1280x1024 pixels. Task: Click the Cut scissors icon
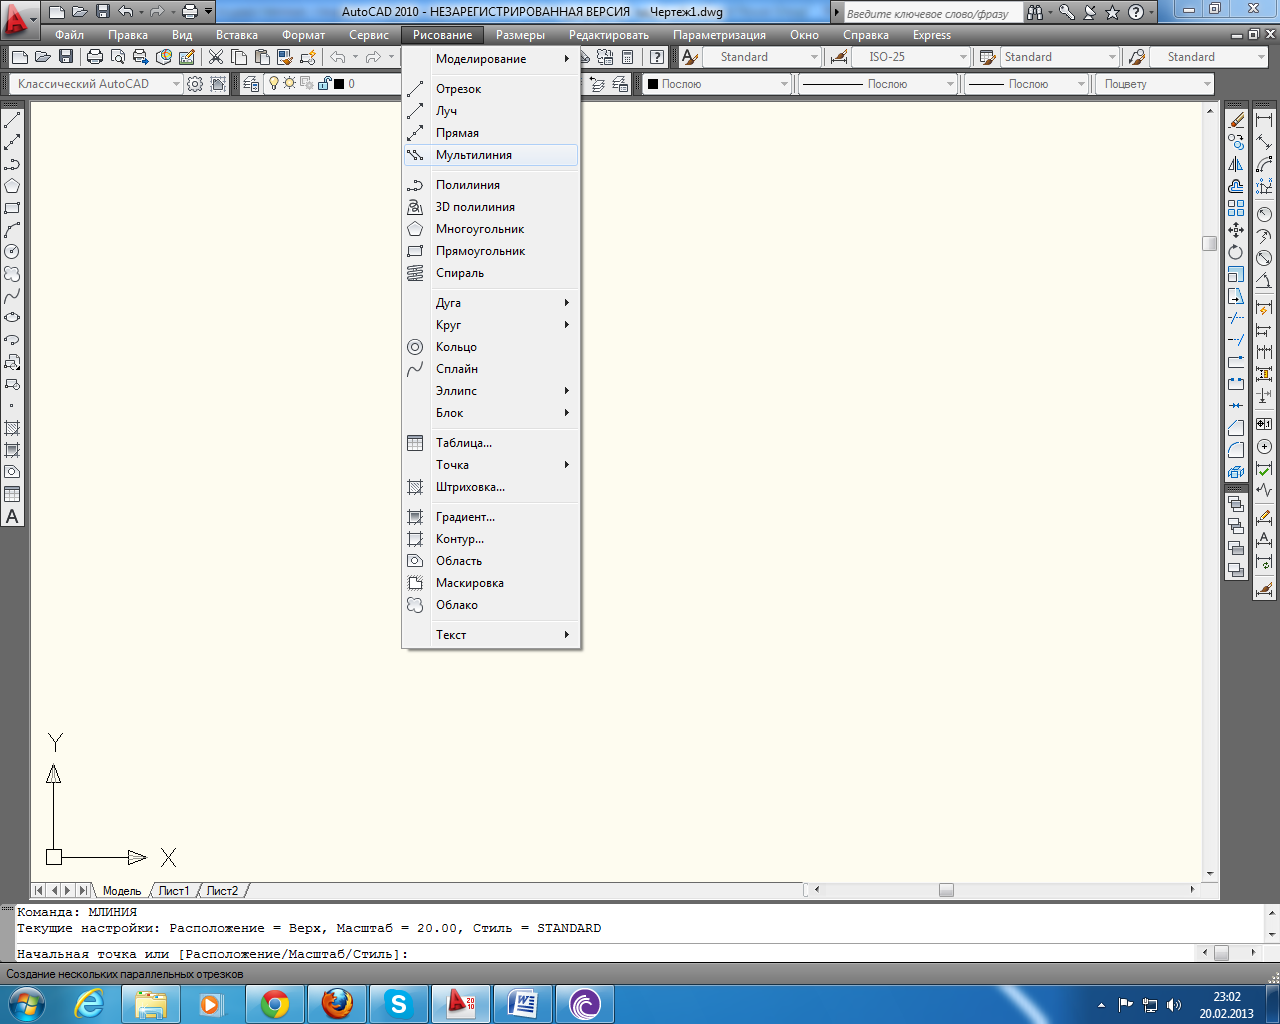(216, 57)
